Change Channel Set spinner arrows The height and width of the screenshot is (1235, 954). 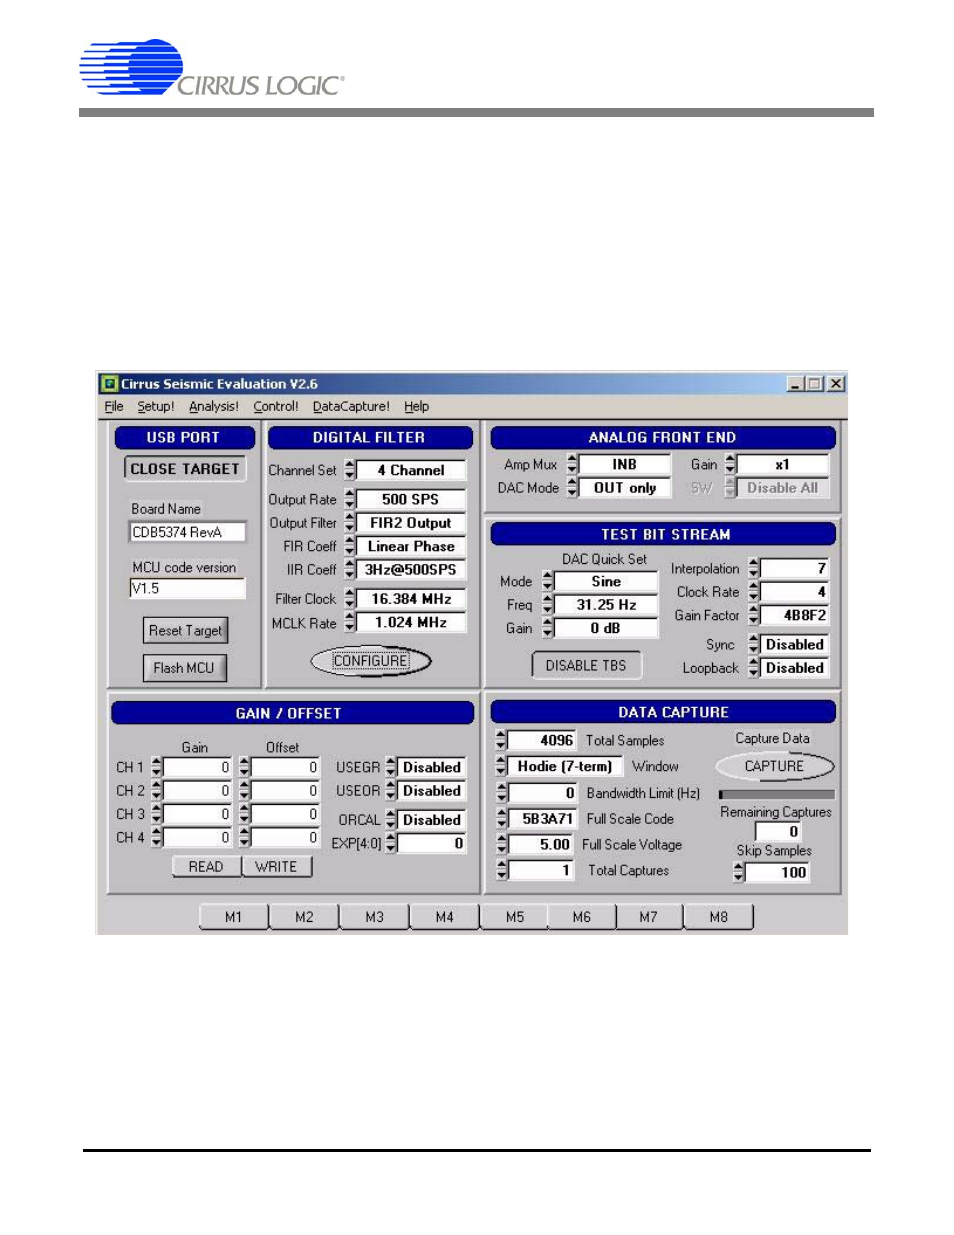(x=350, y=470)
